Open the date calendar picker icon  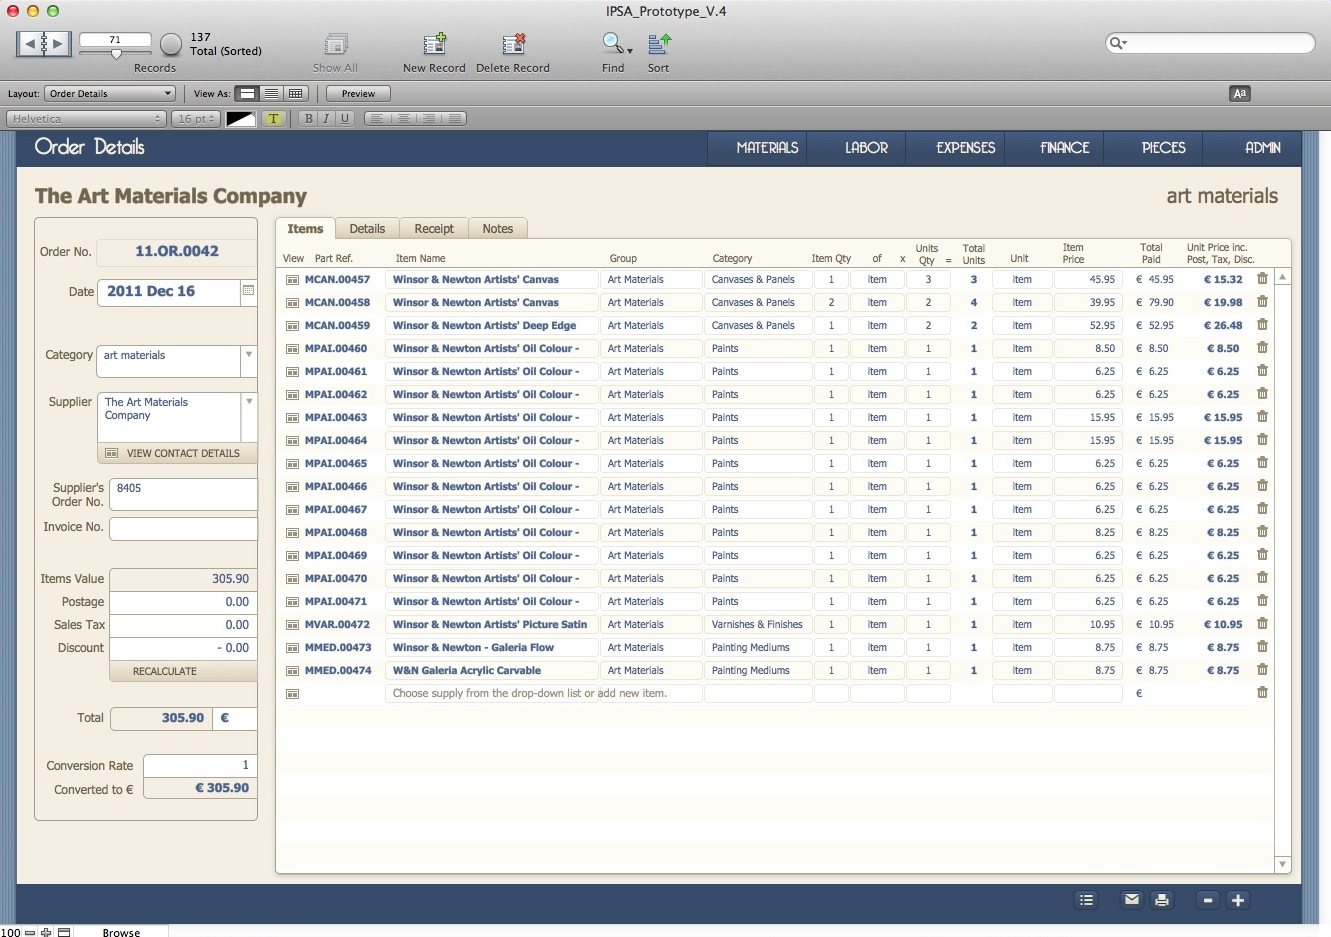coord(248,291)
